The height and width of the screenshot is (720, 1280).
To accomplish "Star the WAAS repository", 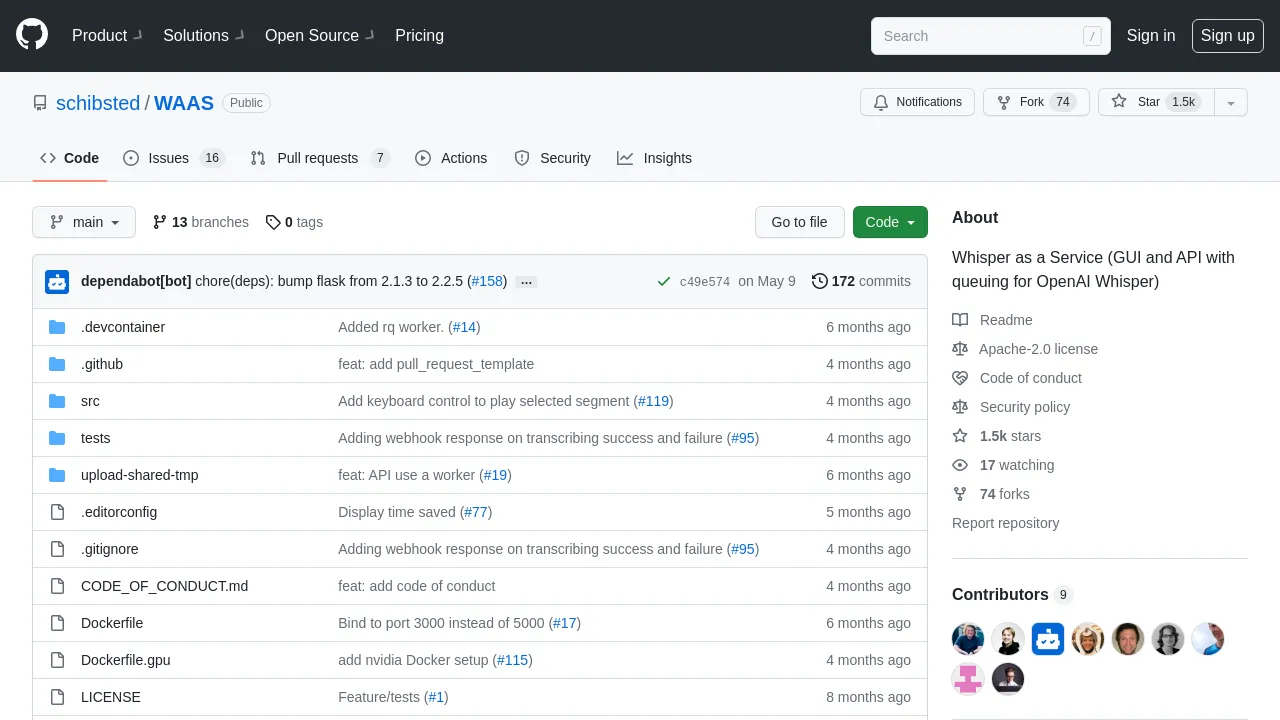I will coord(1156,102).
